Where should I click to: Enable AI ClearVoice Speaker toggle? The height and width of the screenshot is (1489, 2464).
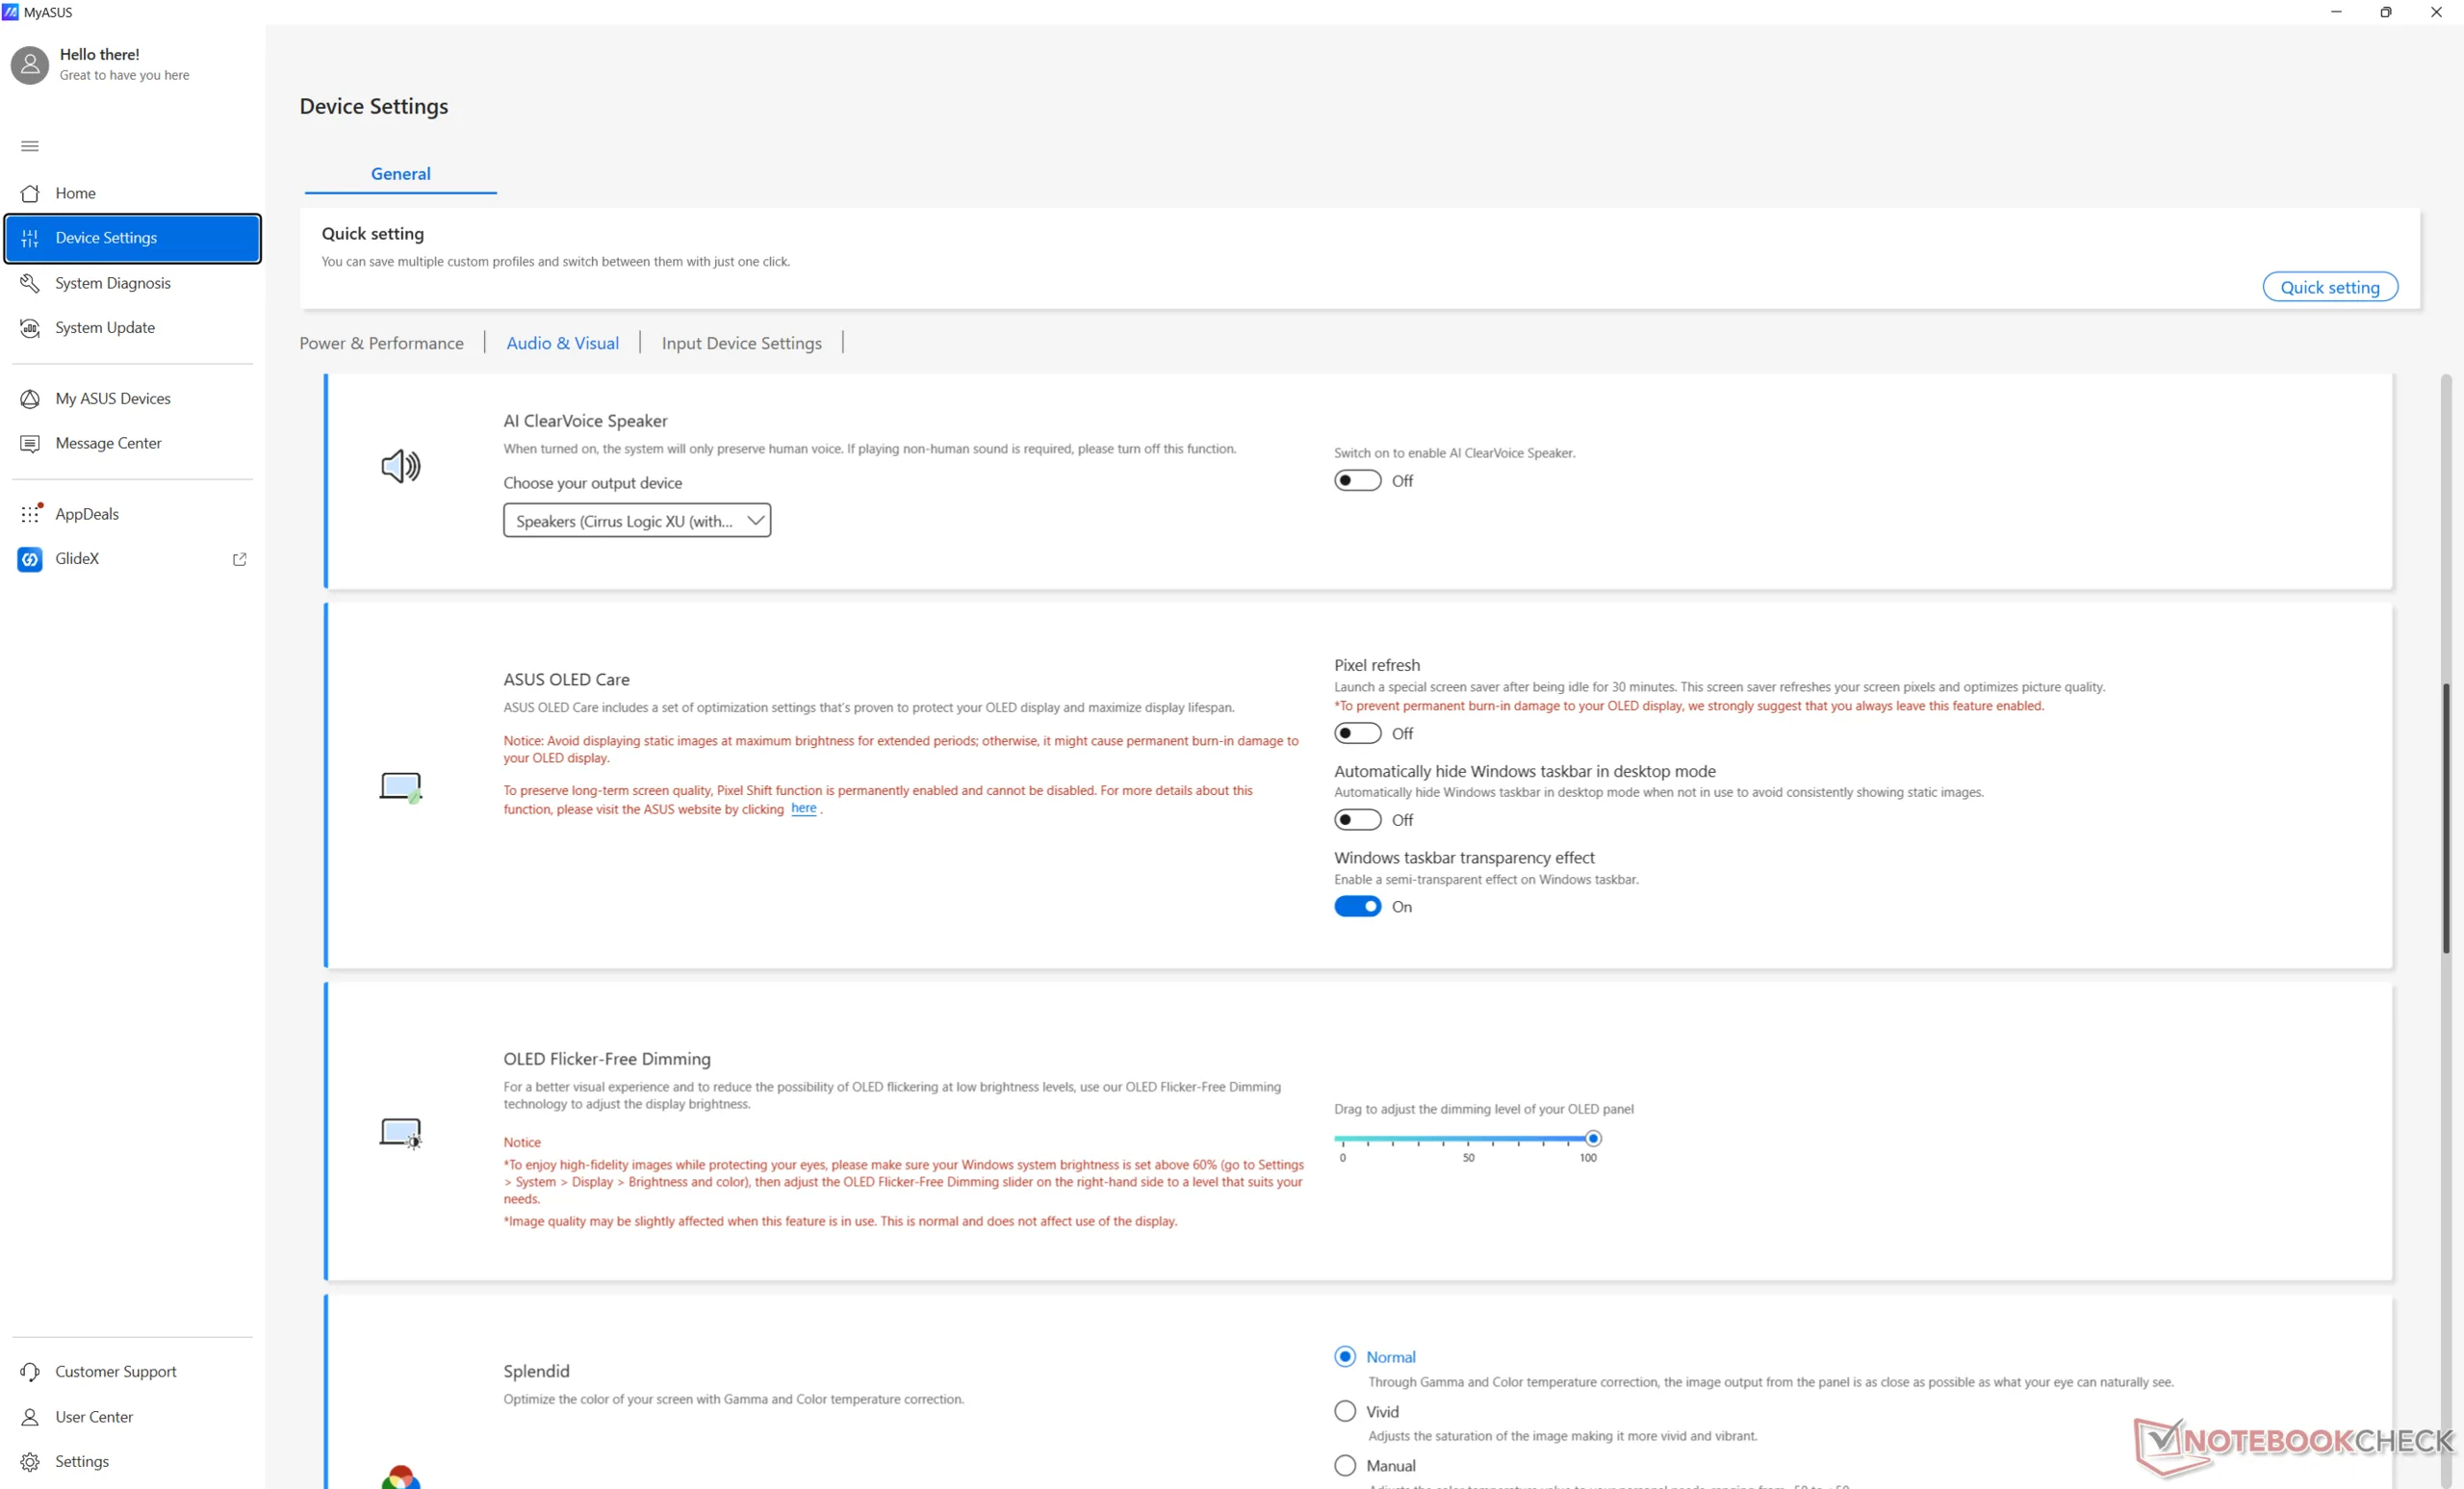coord(1357,481)
